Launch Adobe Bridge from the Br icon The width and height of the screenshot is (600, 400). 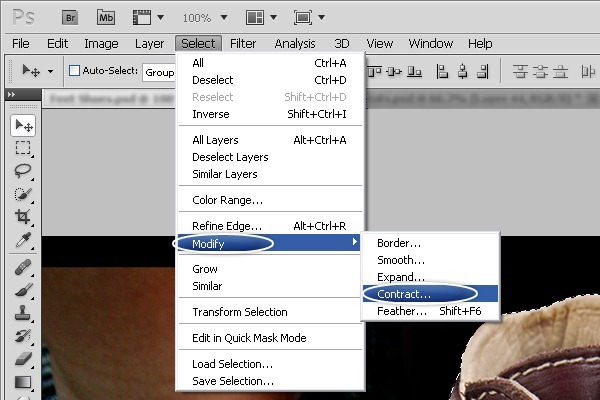click(70, 17)
